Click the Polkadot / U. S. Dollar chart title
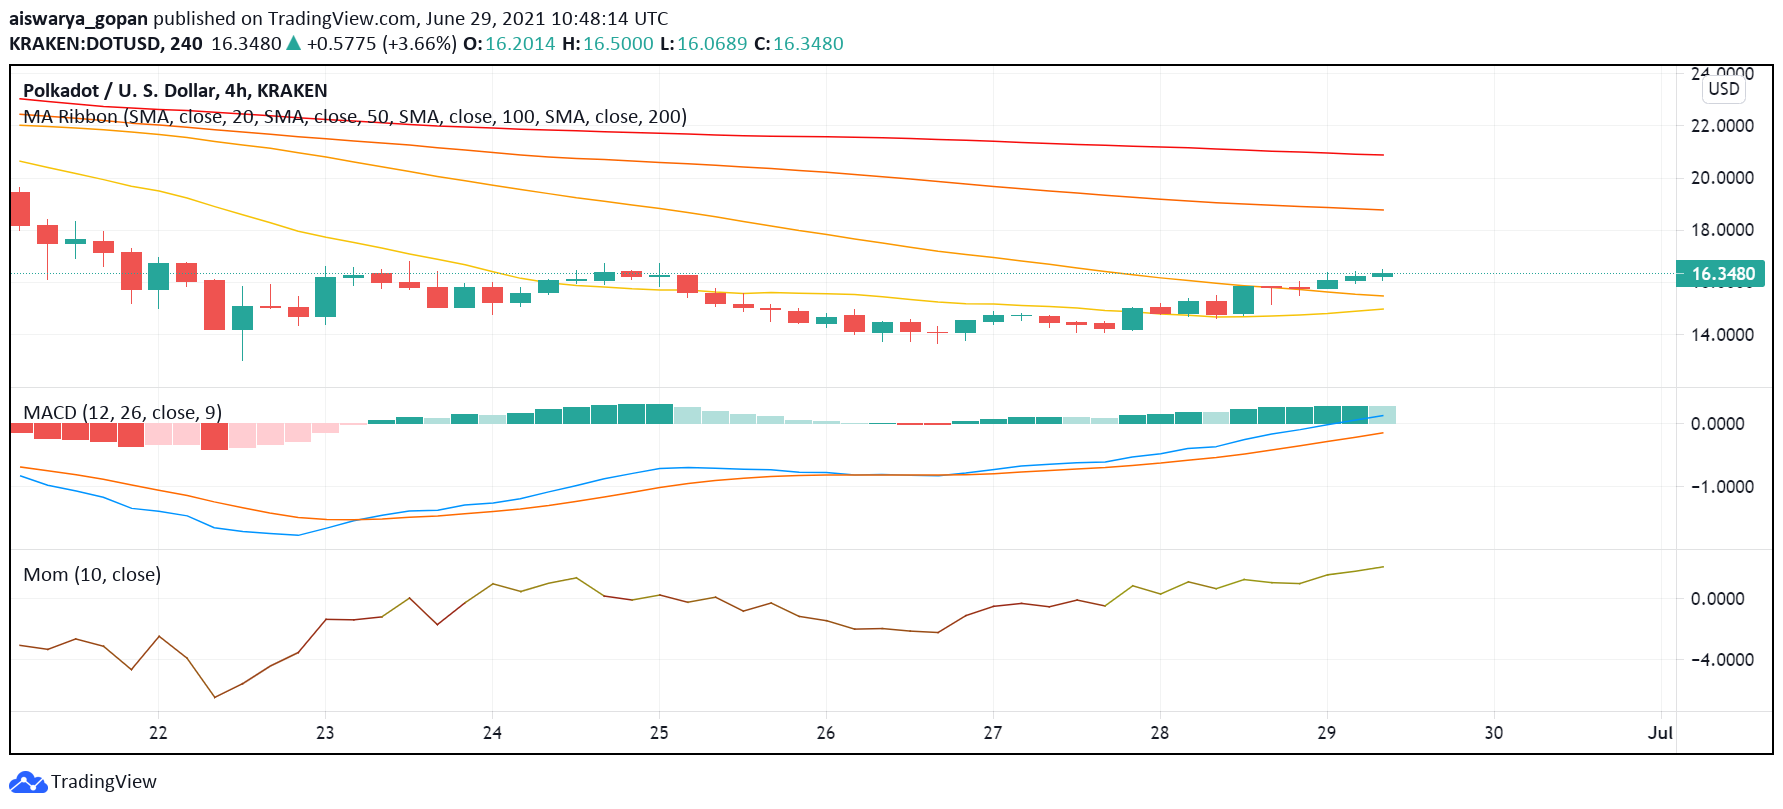Viewport: 1783px width, 809px height. tap(175, 91)
